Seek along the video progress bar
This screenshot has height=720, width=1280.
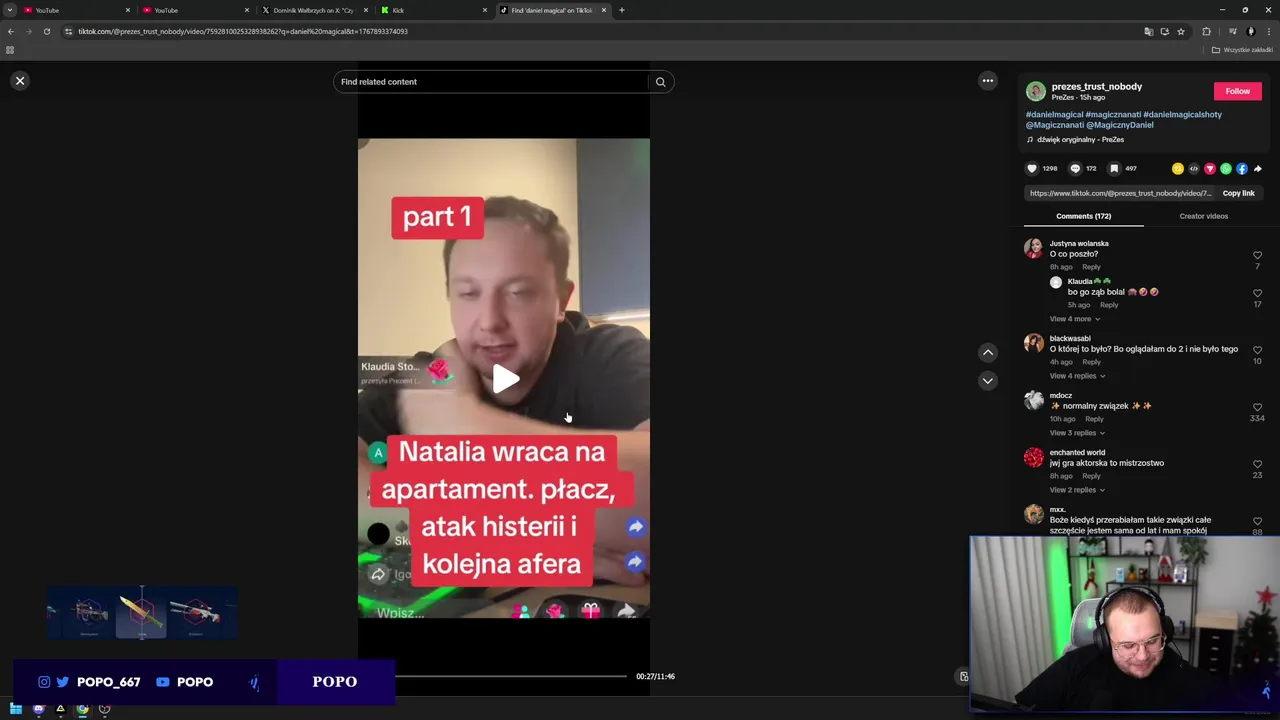(x=512, y=677)
